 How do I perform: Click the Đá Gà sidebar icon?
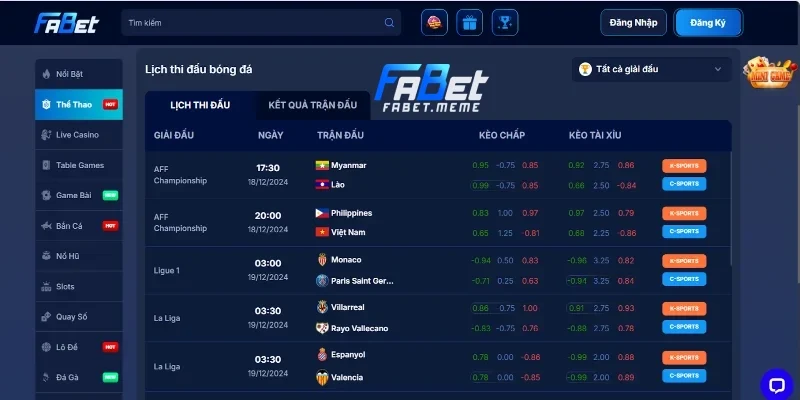click(x=46, y=378)
